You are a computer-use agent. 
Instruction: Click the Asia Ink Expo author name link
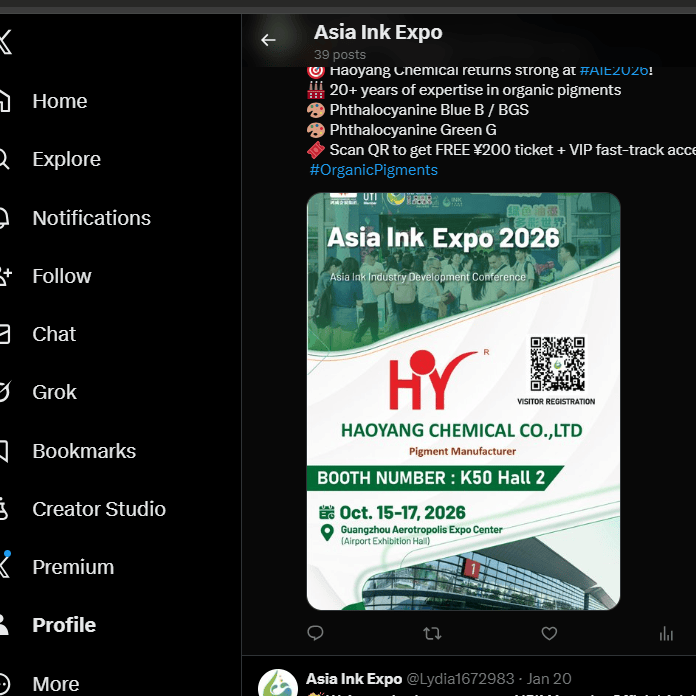click(x=354, y=679)
